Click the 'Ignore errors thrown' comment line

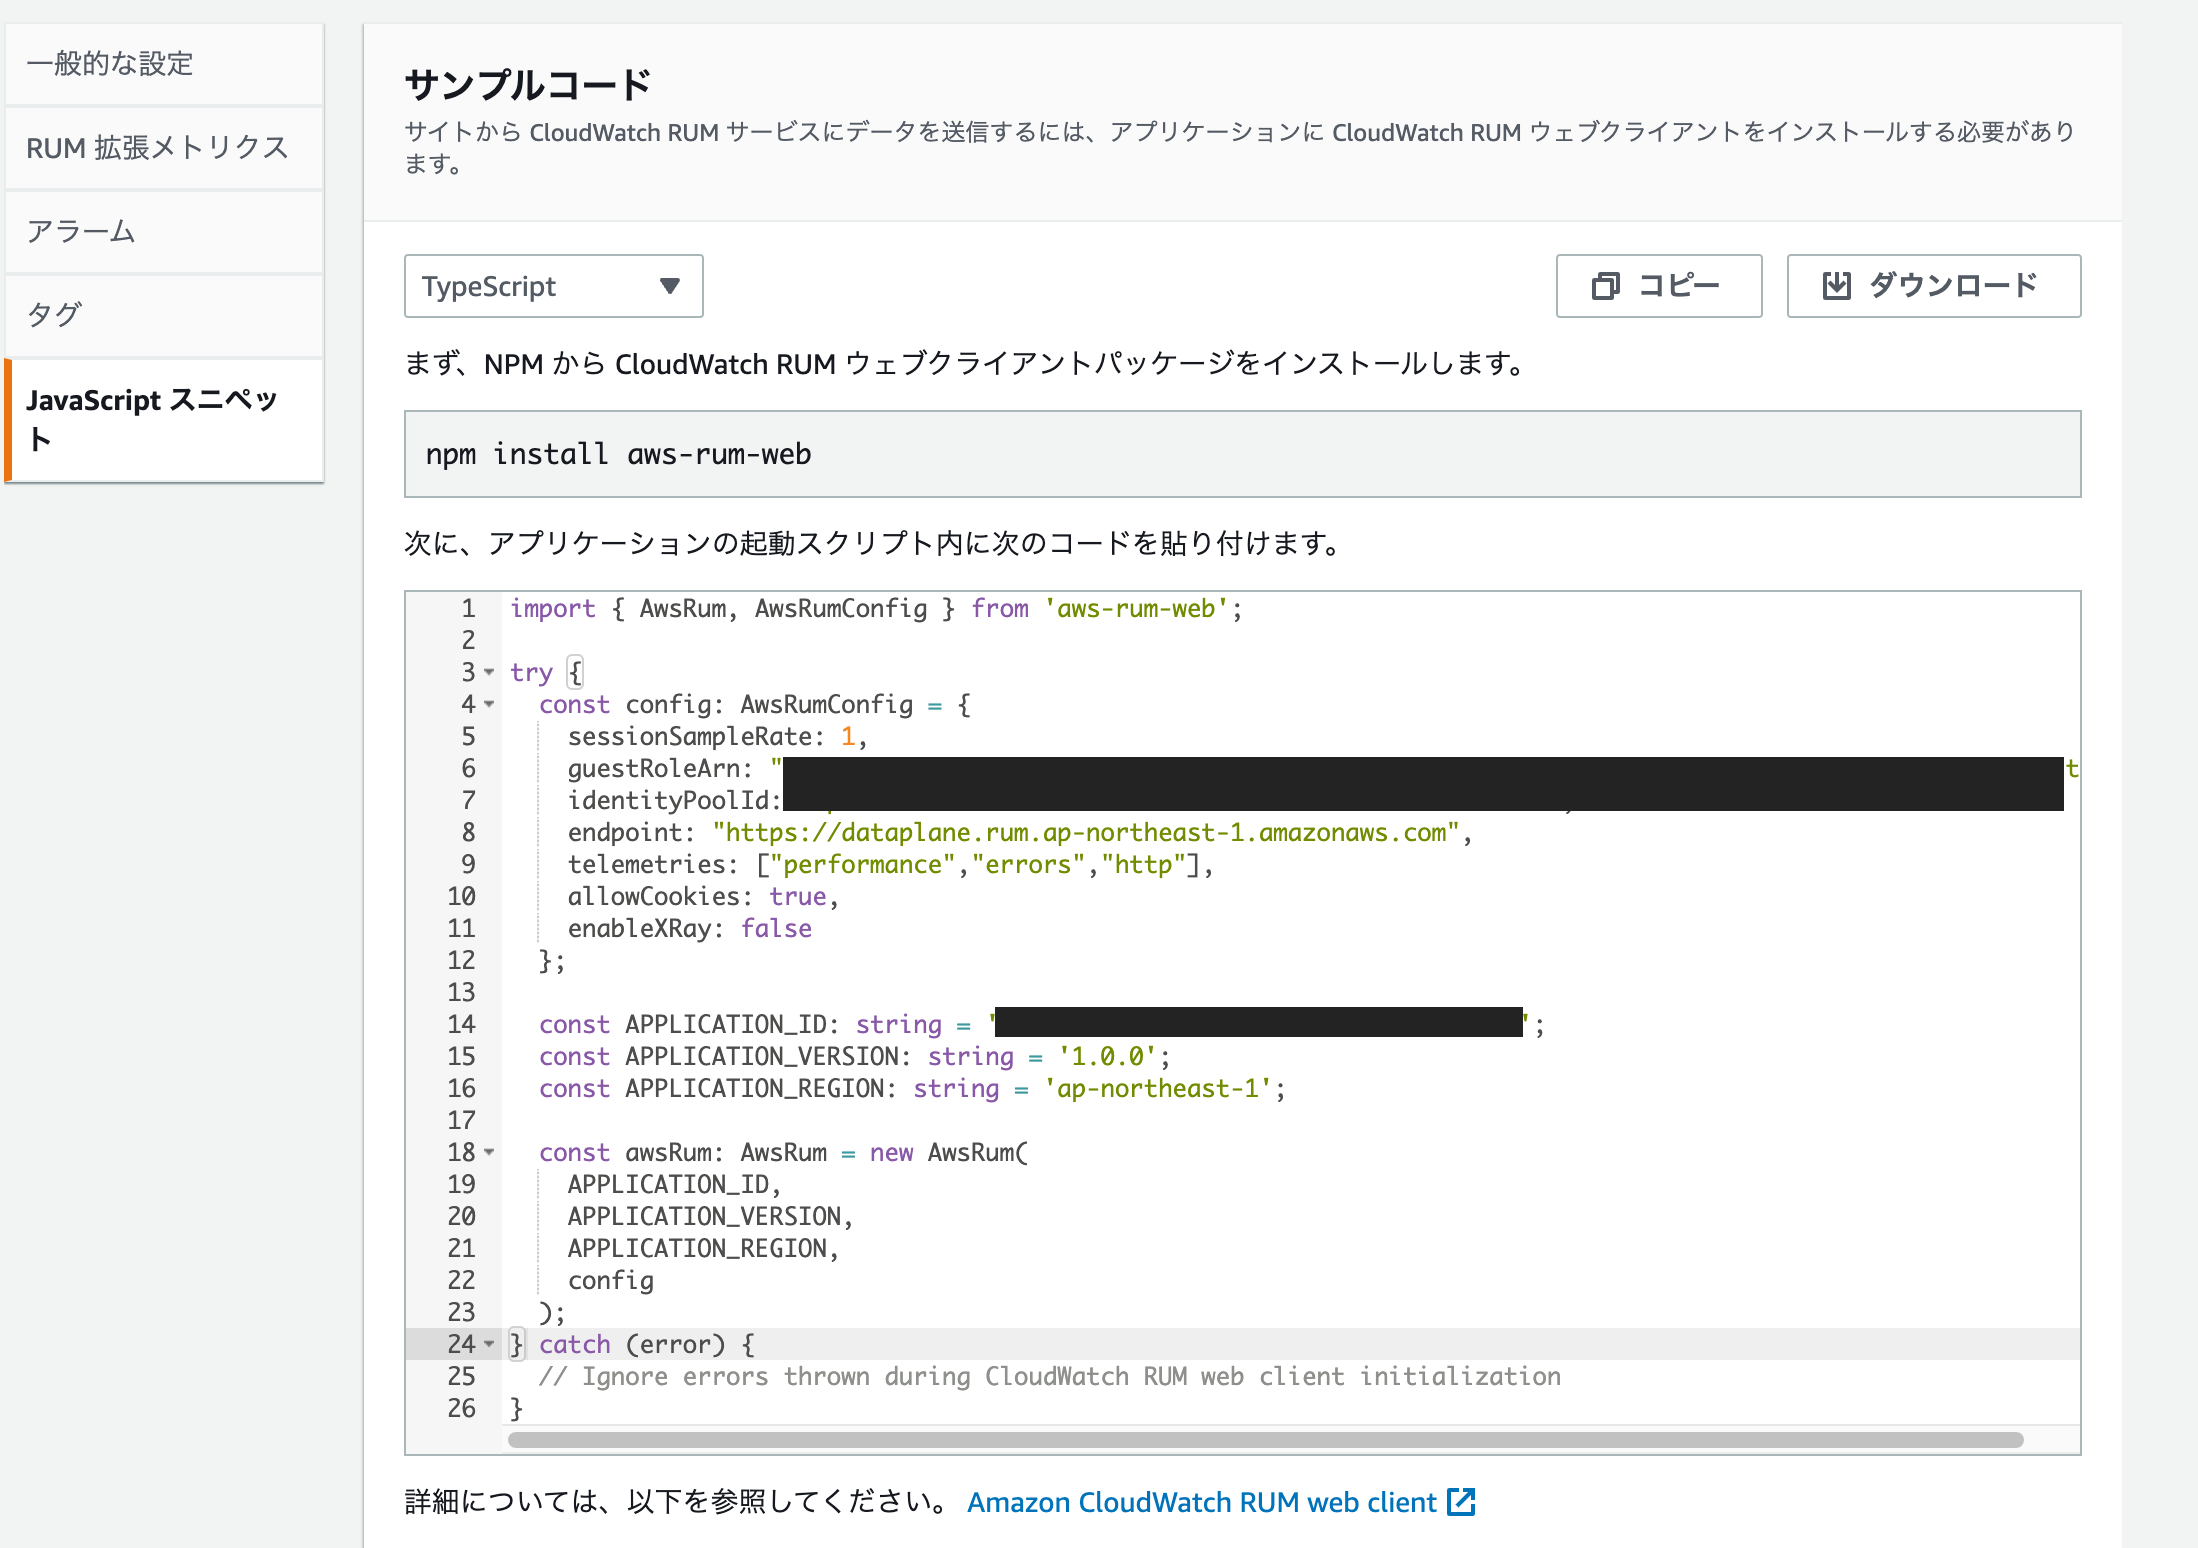pyautogui.click(x=1050, y=1376)
